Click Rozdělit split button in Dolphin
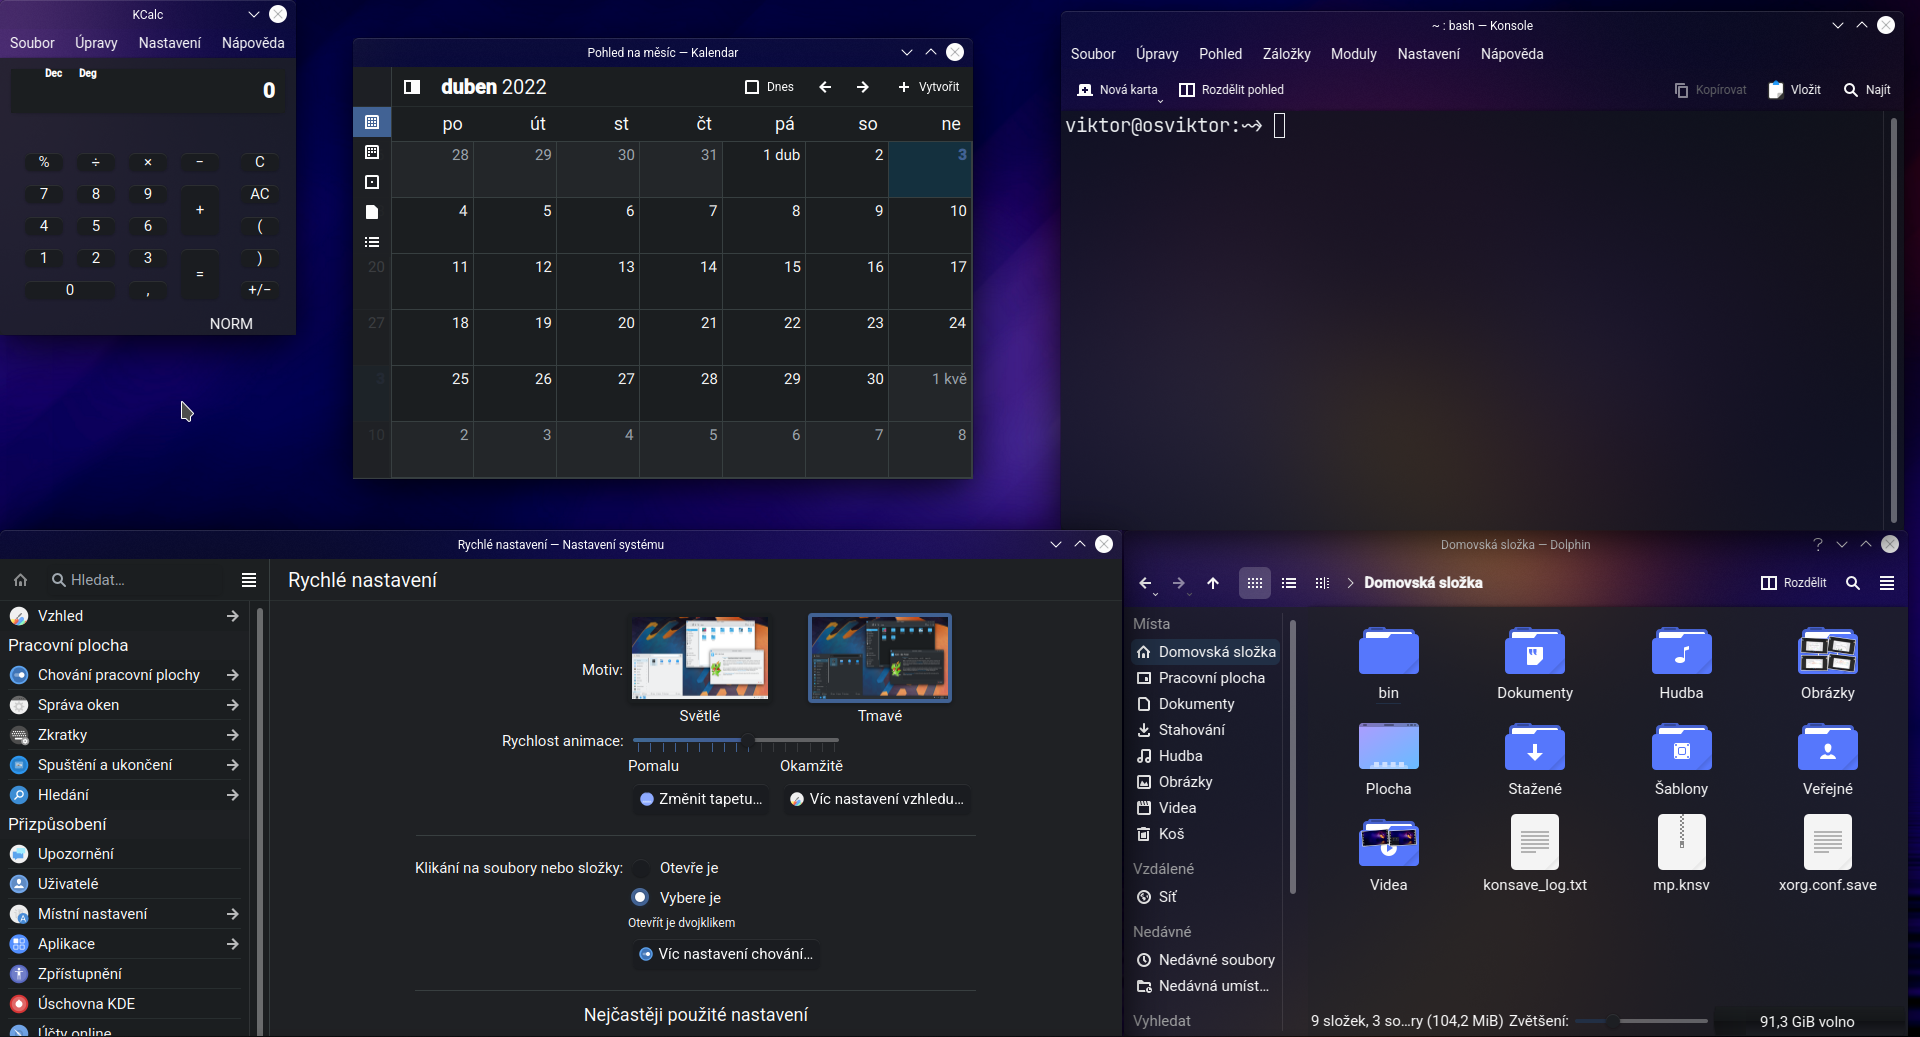 click(x=1794, y=583)
